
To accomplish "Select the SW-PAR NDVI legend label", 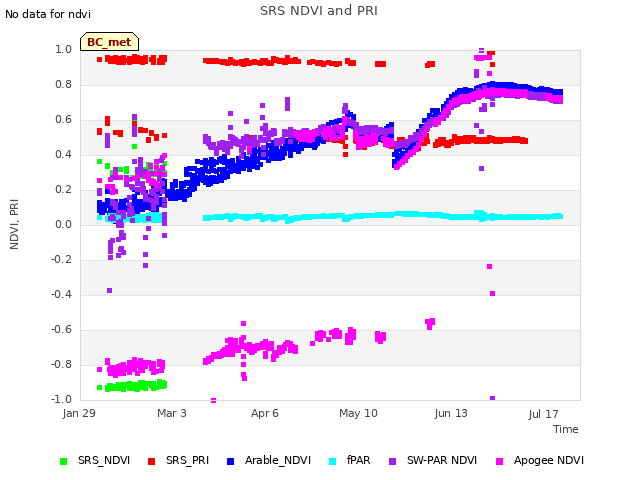I will tap(442, 460).
